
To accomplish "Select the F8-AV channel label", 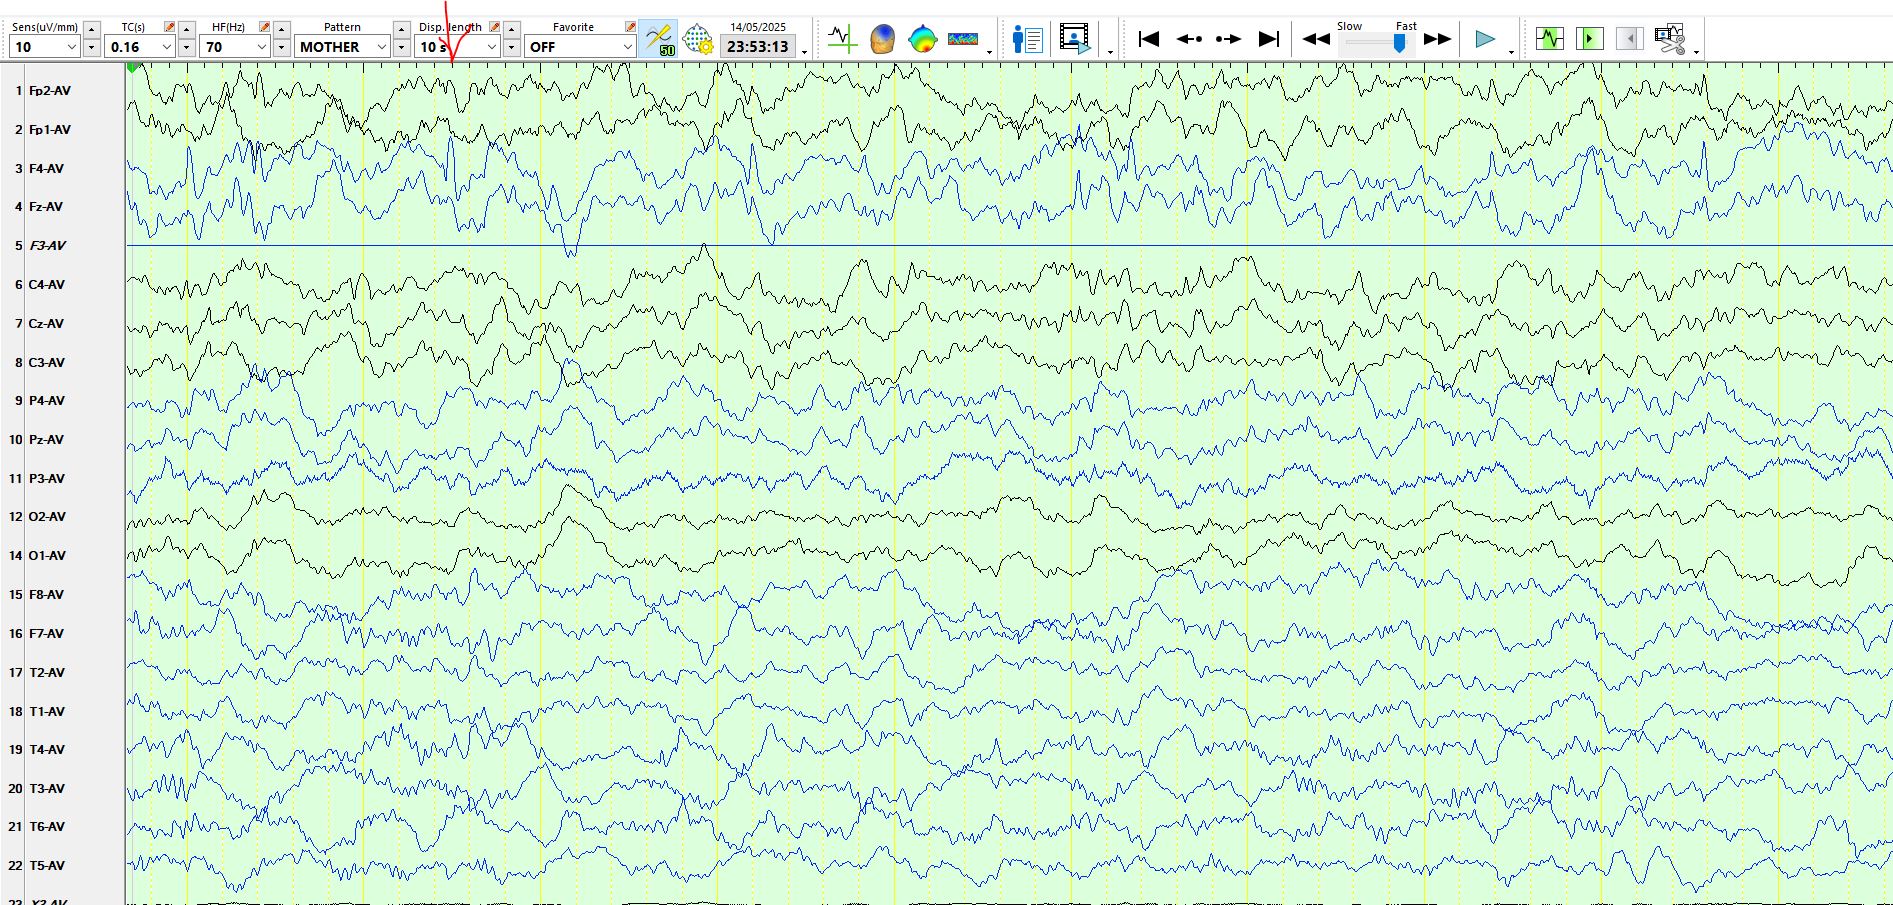I will 46,595.
